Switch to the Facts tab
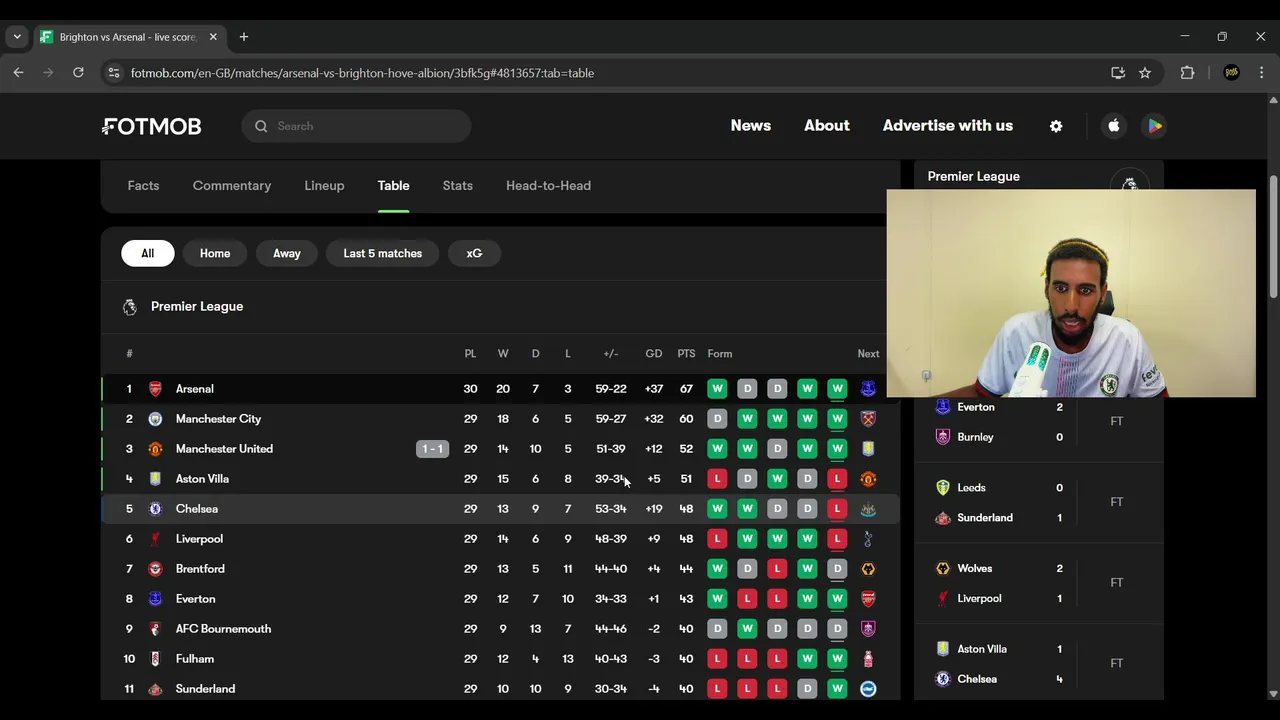The height and width of the screenshot is (720, 1280). (143, 186)
